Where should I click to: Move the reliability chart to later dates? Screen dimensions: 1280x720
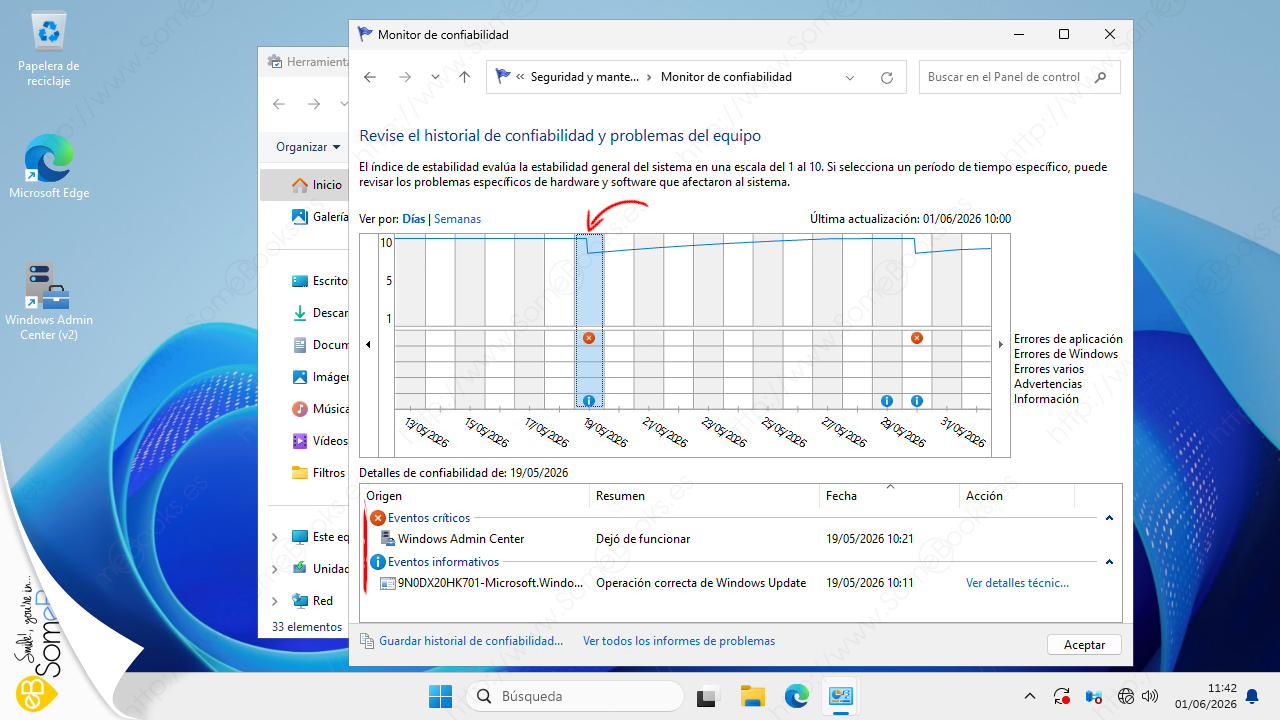coord(1001,345)
